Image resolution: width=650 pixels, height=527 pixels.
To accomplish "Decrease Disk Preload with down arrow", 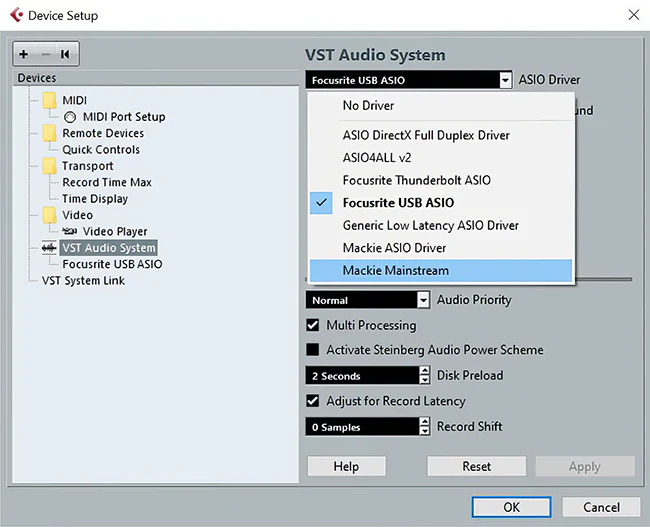I will pyautogui.click(x=424, y=380).
